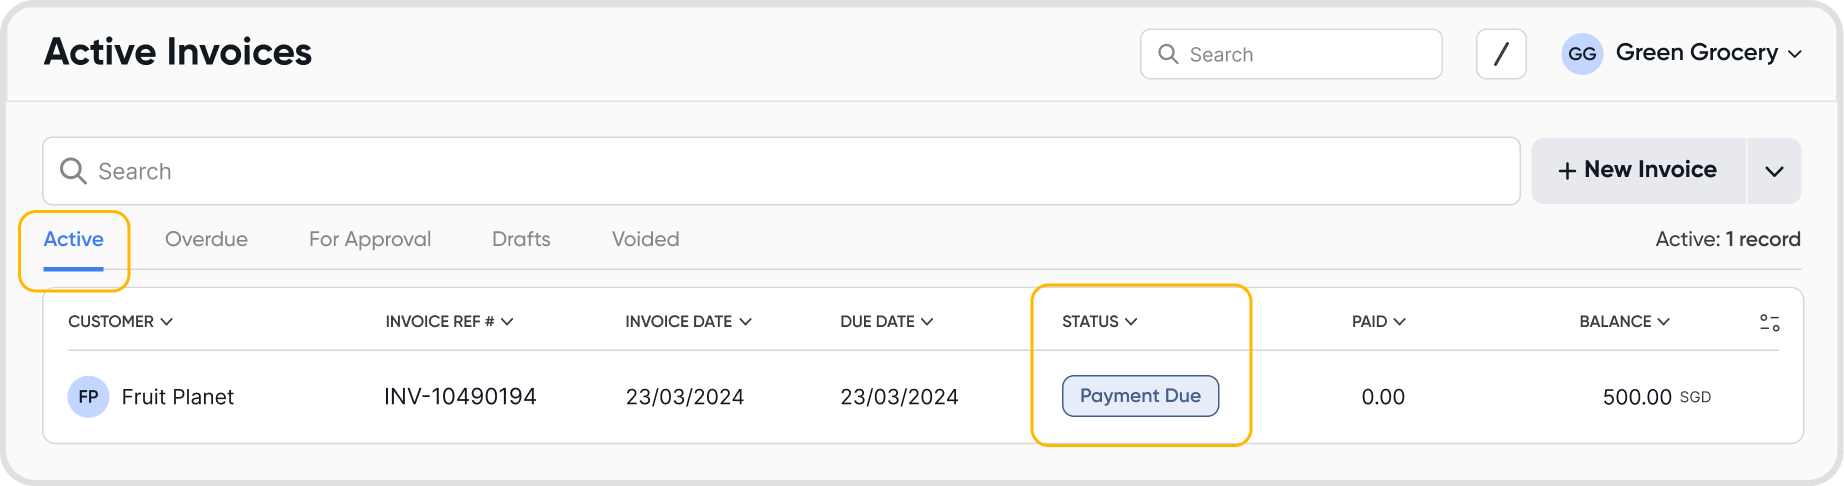Switch to the Overdue tab
Screen dimensions: 1844x486
206,240
